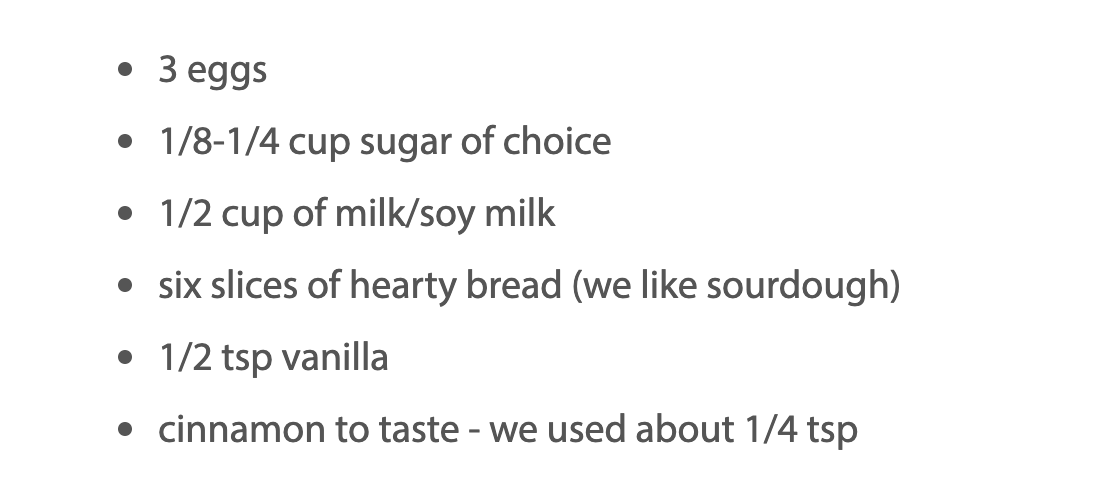The image size is (1096, 482).
Task: Click the '1/2 cup of milk/soy milk' line
Action: point(357,214)
